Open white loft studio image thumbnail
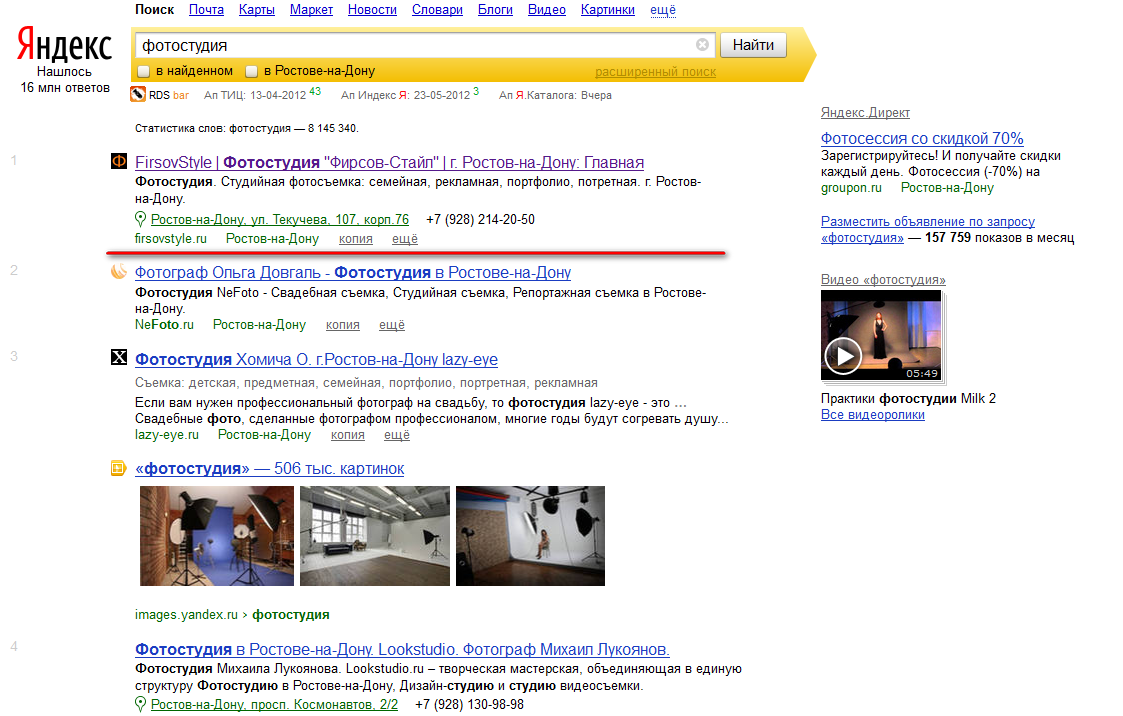Viewport: 1123px width, 716px height. click(375, 536)
